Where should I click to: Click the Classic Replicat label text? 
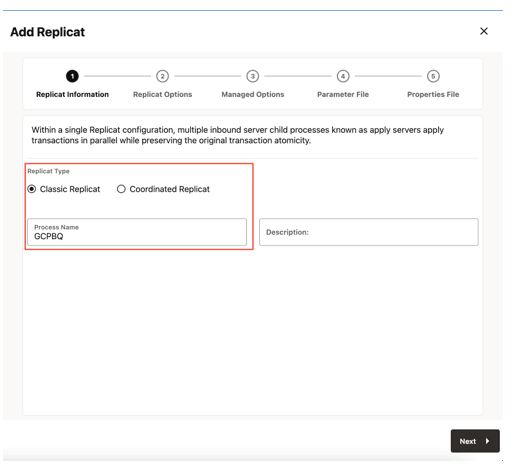(x=70, y=189)
